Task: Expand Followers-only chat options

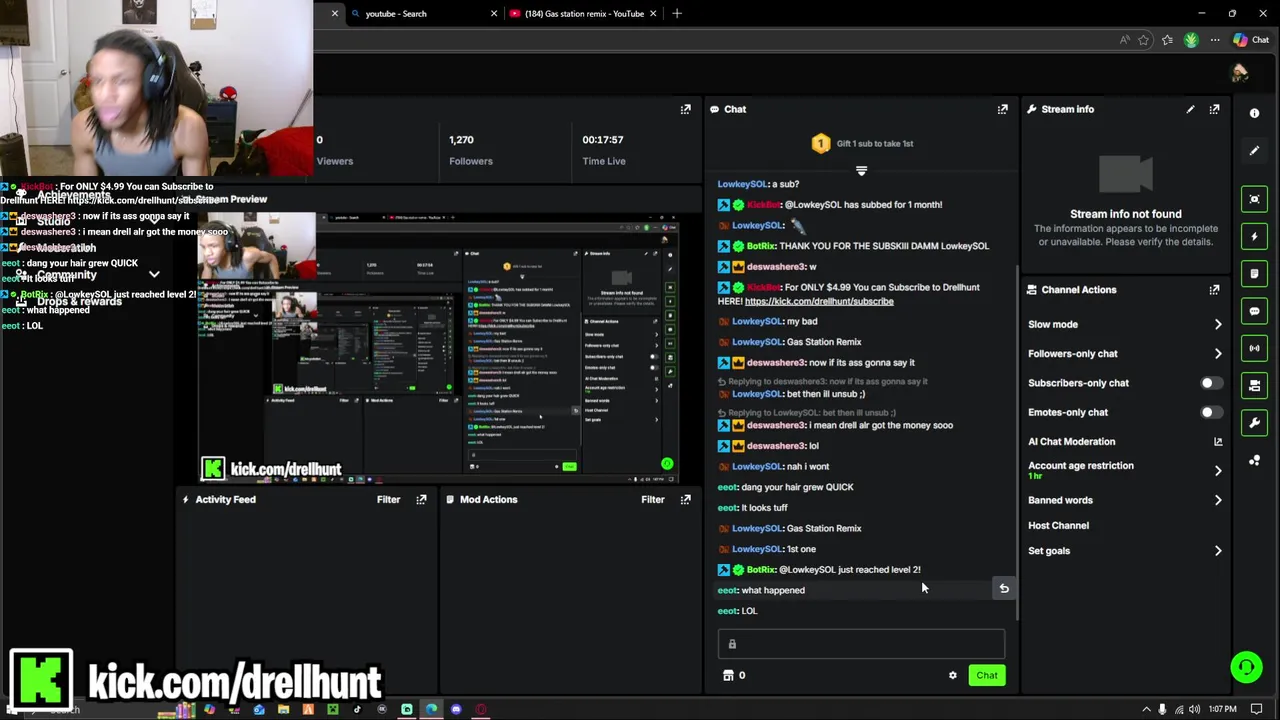Action: pyautogui.click(x=1218, y=353)
